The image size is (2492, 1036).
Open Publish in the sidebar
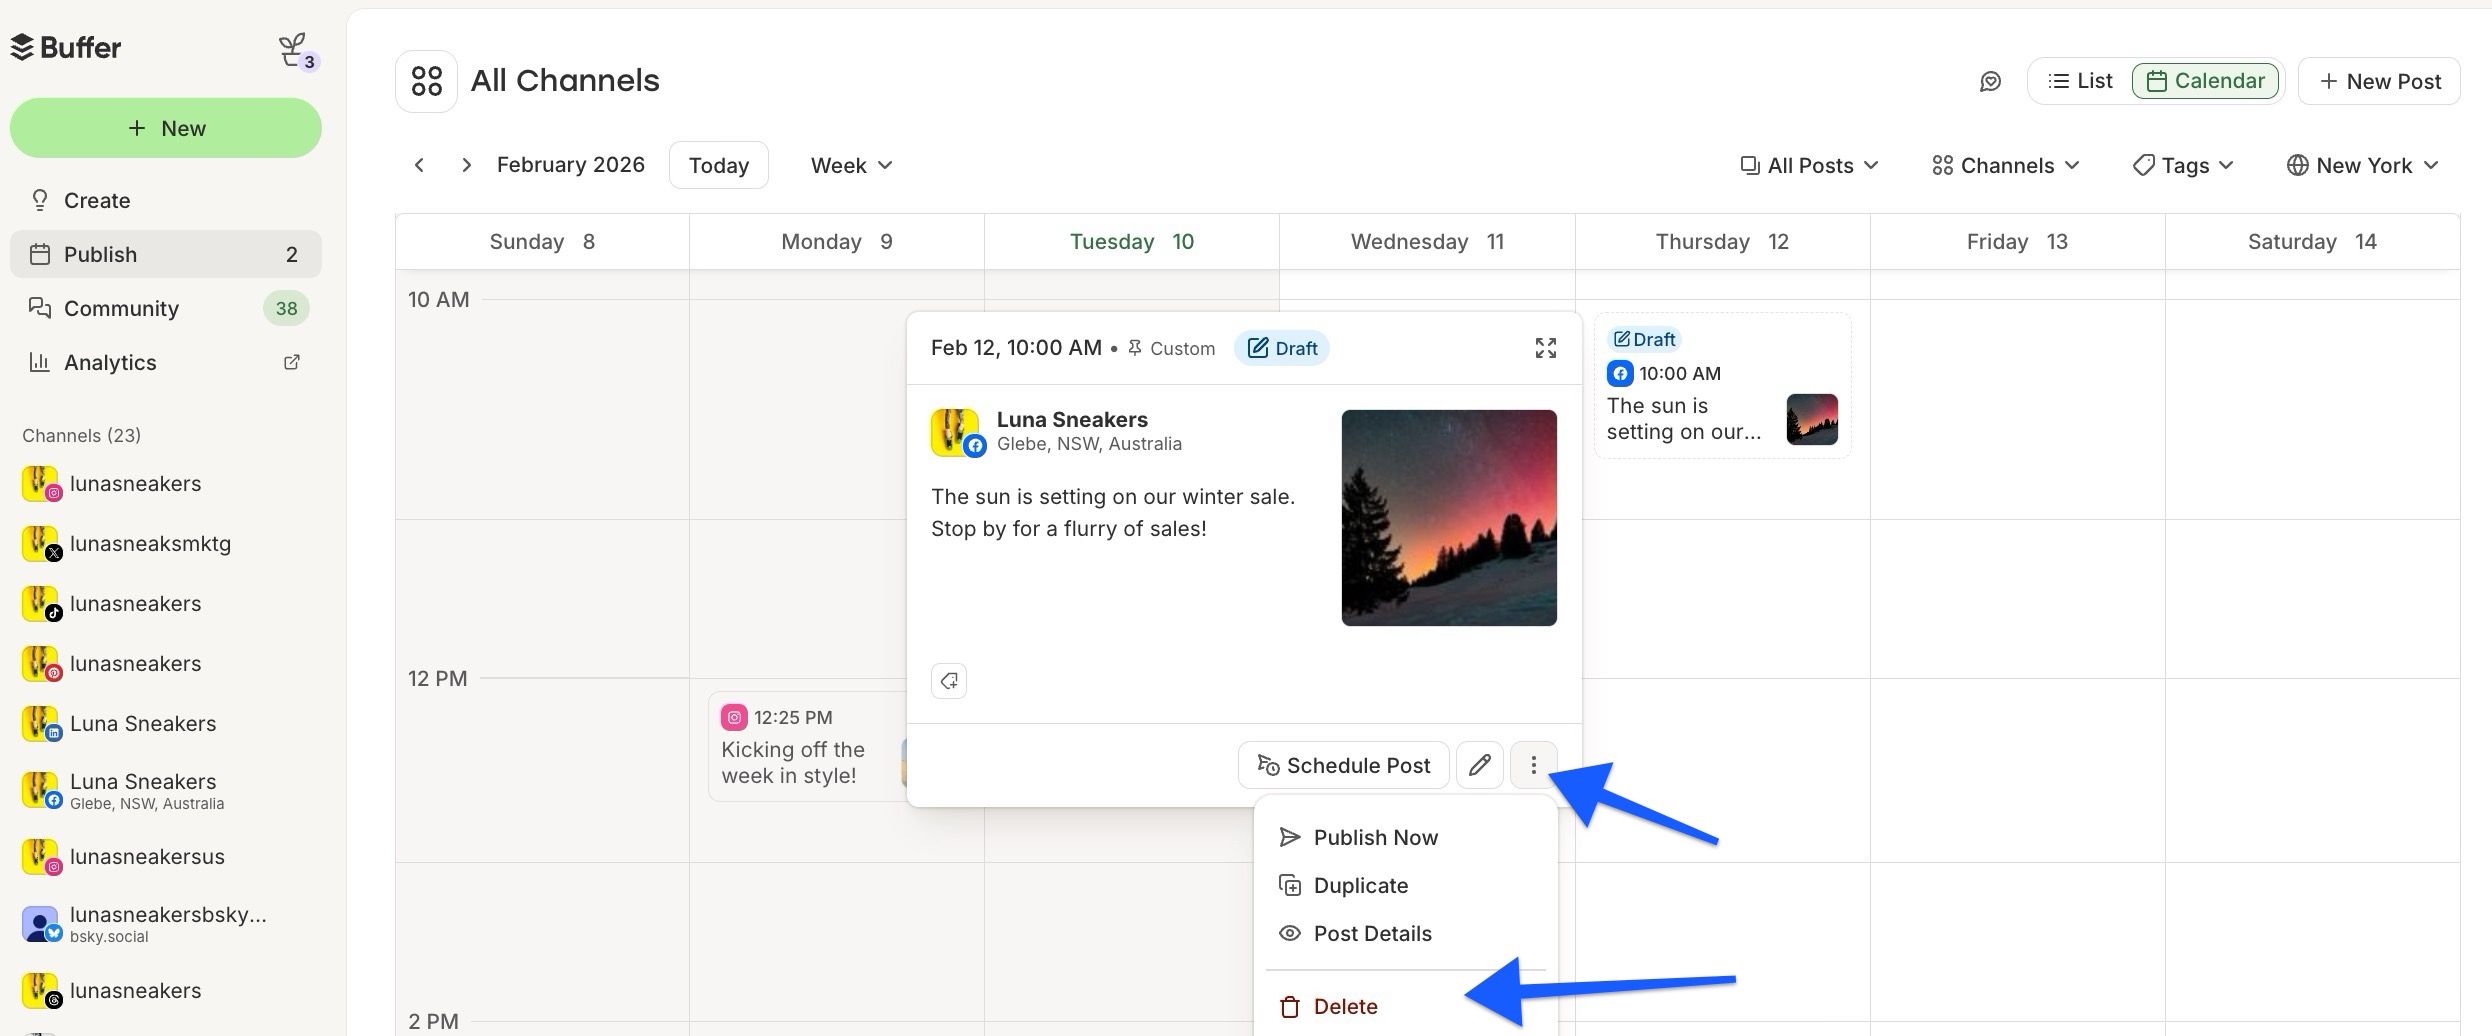point(166,254)
